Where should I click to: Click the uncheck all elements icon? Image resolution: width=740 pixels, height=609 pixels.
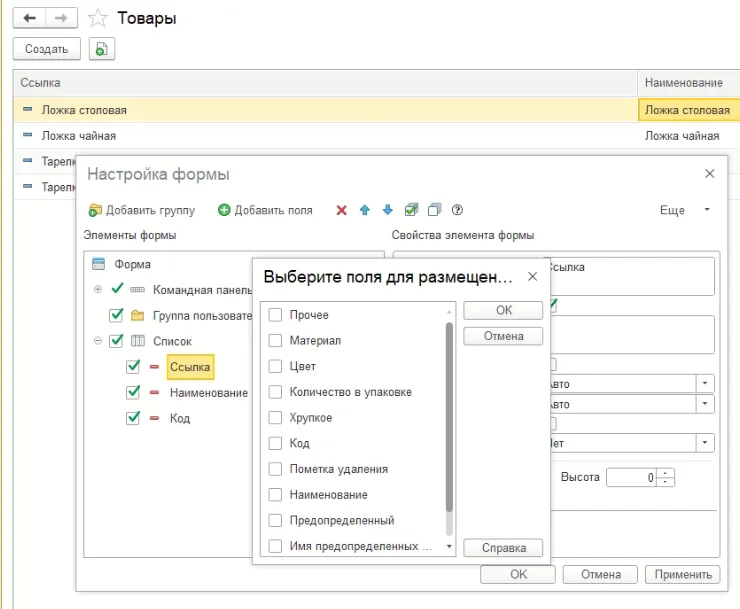pyautogui.click(x=434, y=210)
